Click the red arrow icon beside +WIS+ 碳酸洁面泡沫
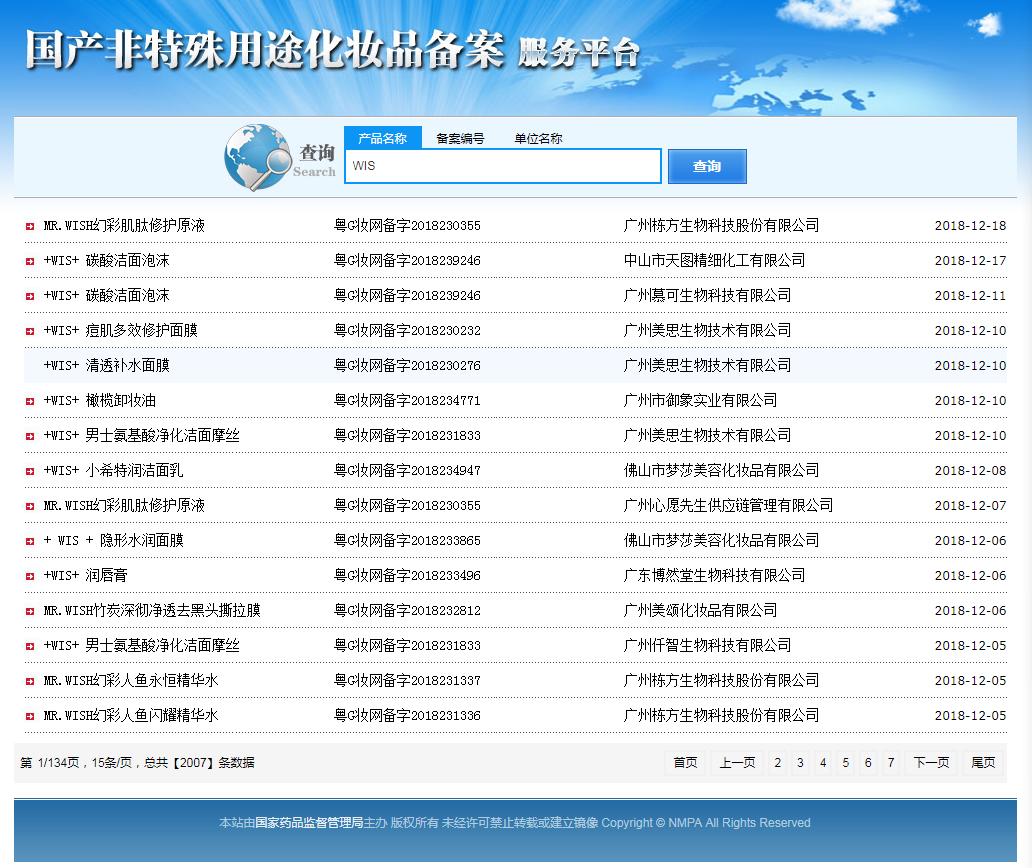Image resolution: width=1032 pixels, height=868 pixels. click(x=30, y=260)
